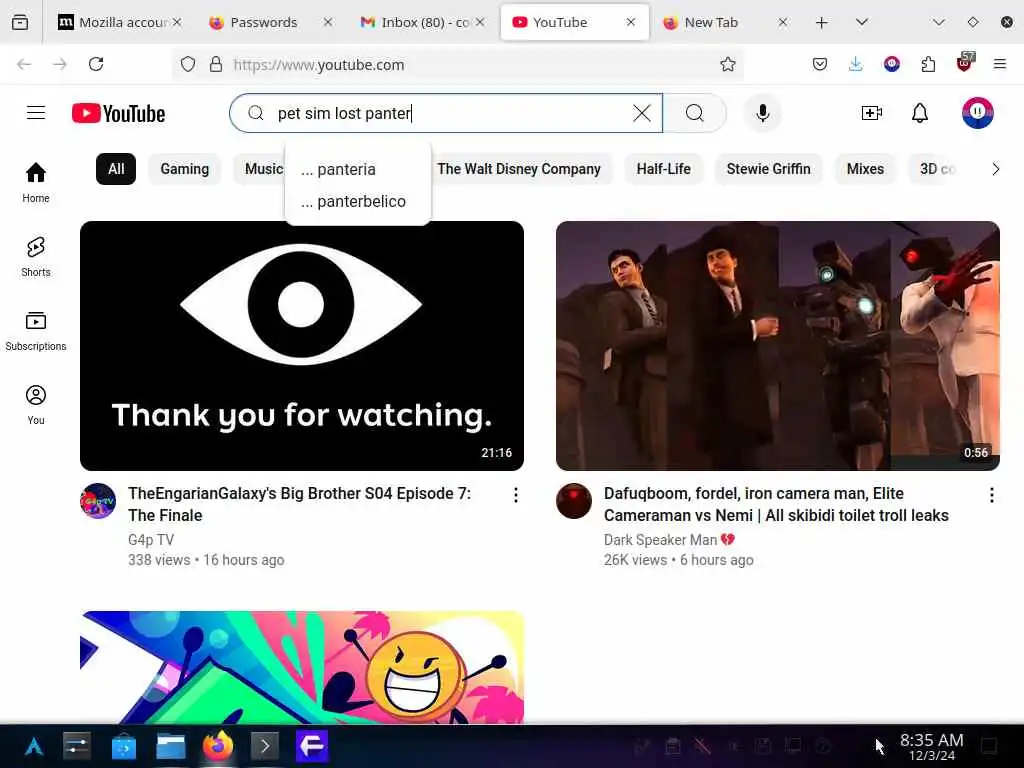Image resolution: width=1024 pixels, height=768 pixels.
Task: Save page to Pocket
Action: coord(820,64)
